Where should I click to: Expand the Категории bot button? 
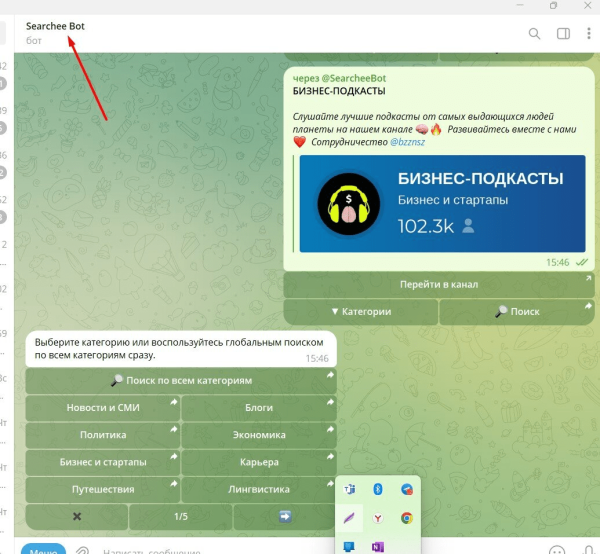(x=360, y=312)
